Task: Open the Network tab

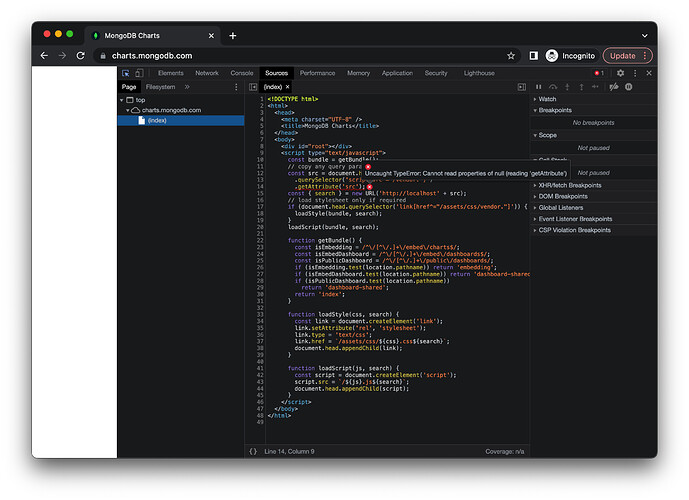Action: click(x=207, y=73)
